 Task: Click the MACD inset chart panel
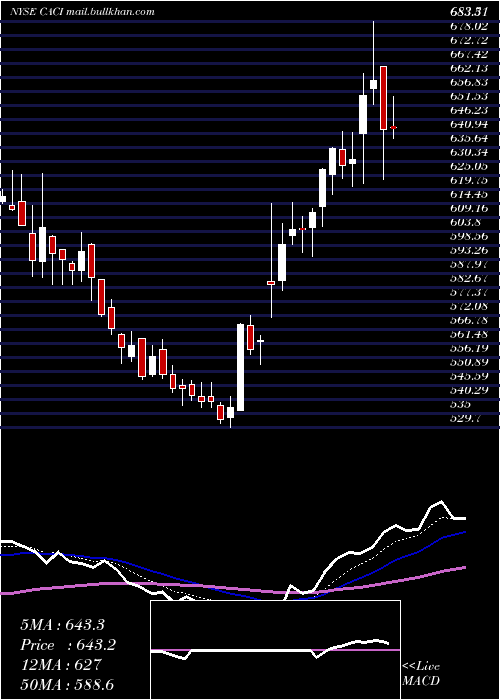click(275, 650)
